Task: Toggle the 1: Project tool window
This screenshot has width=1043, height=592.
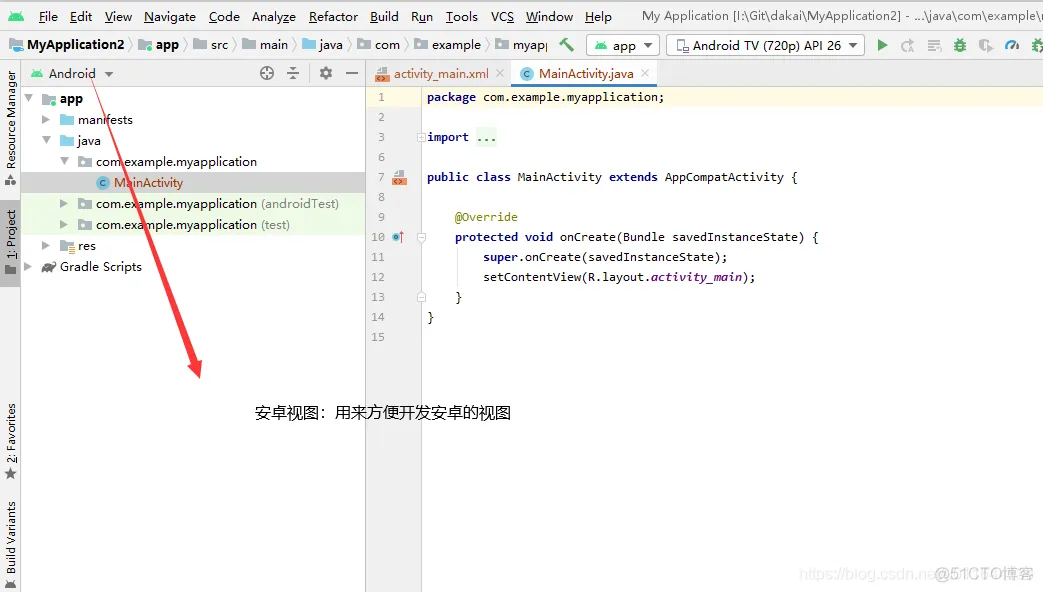Action: click(x=11, y=243)
